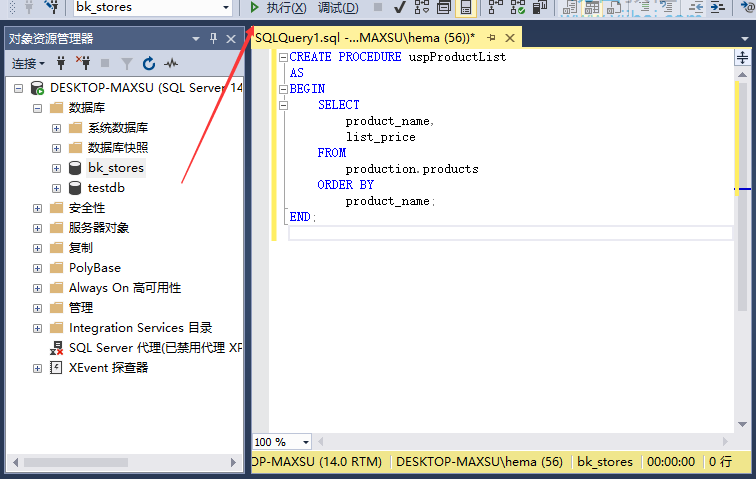This screenshot has width=756, height=479.
Task: Expand the 数据库快照 folder
Action: 56,149
